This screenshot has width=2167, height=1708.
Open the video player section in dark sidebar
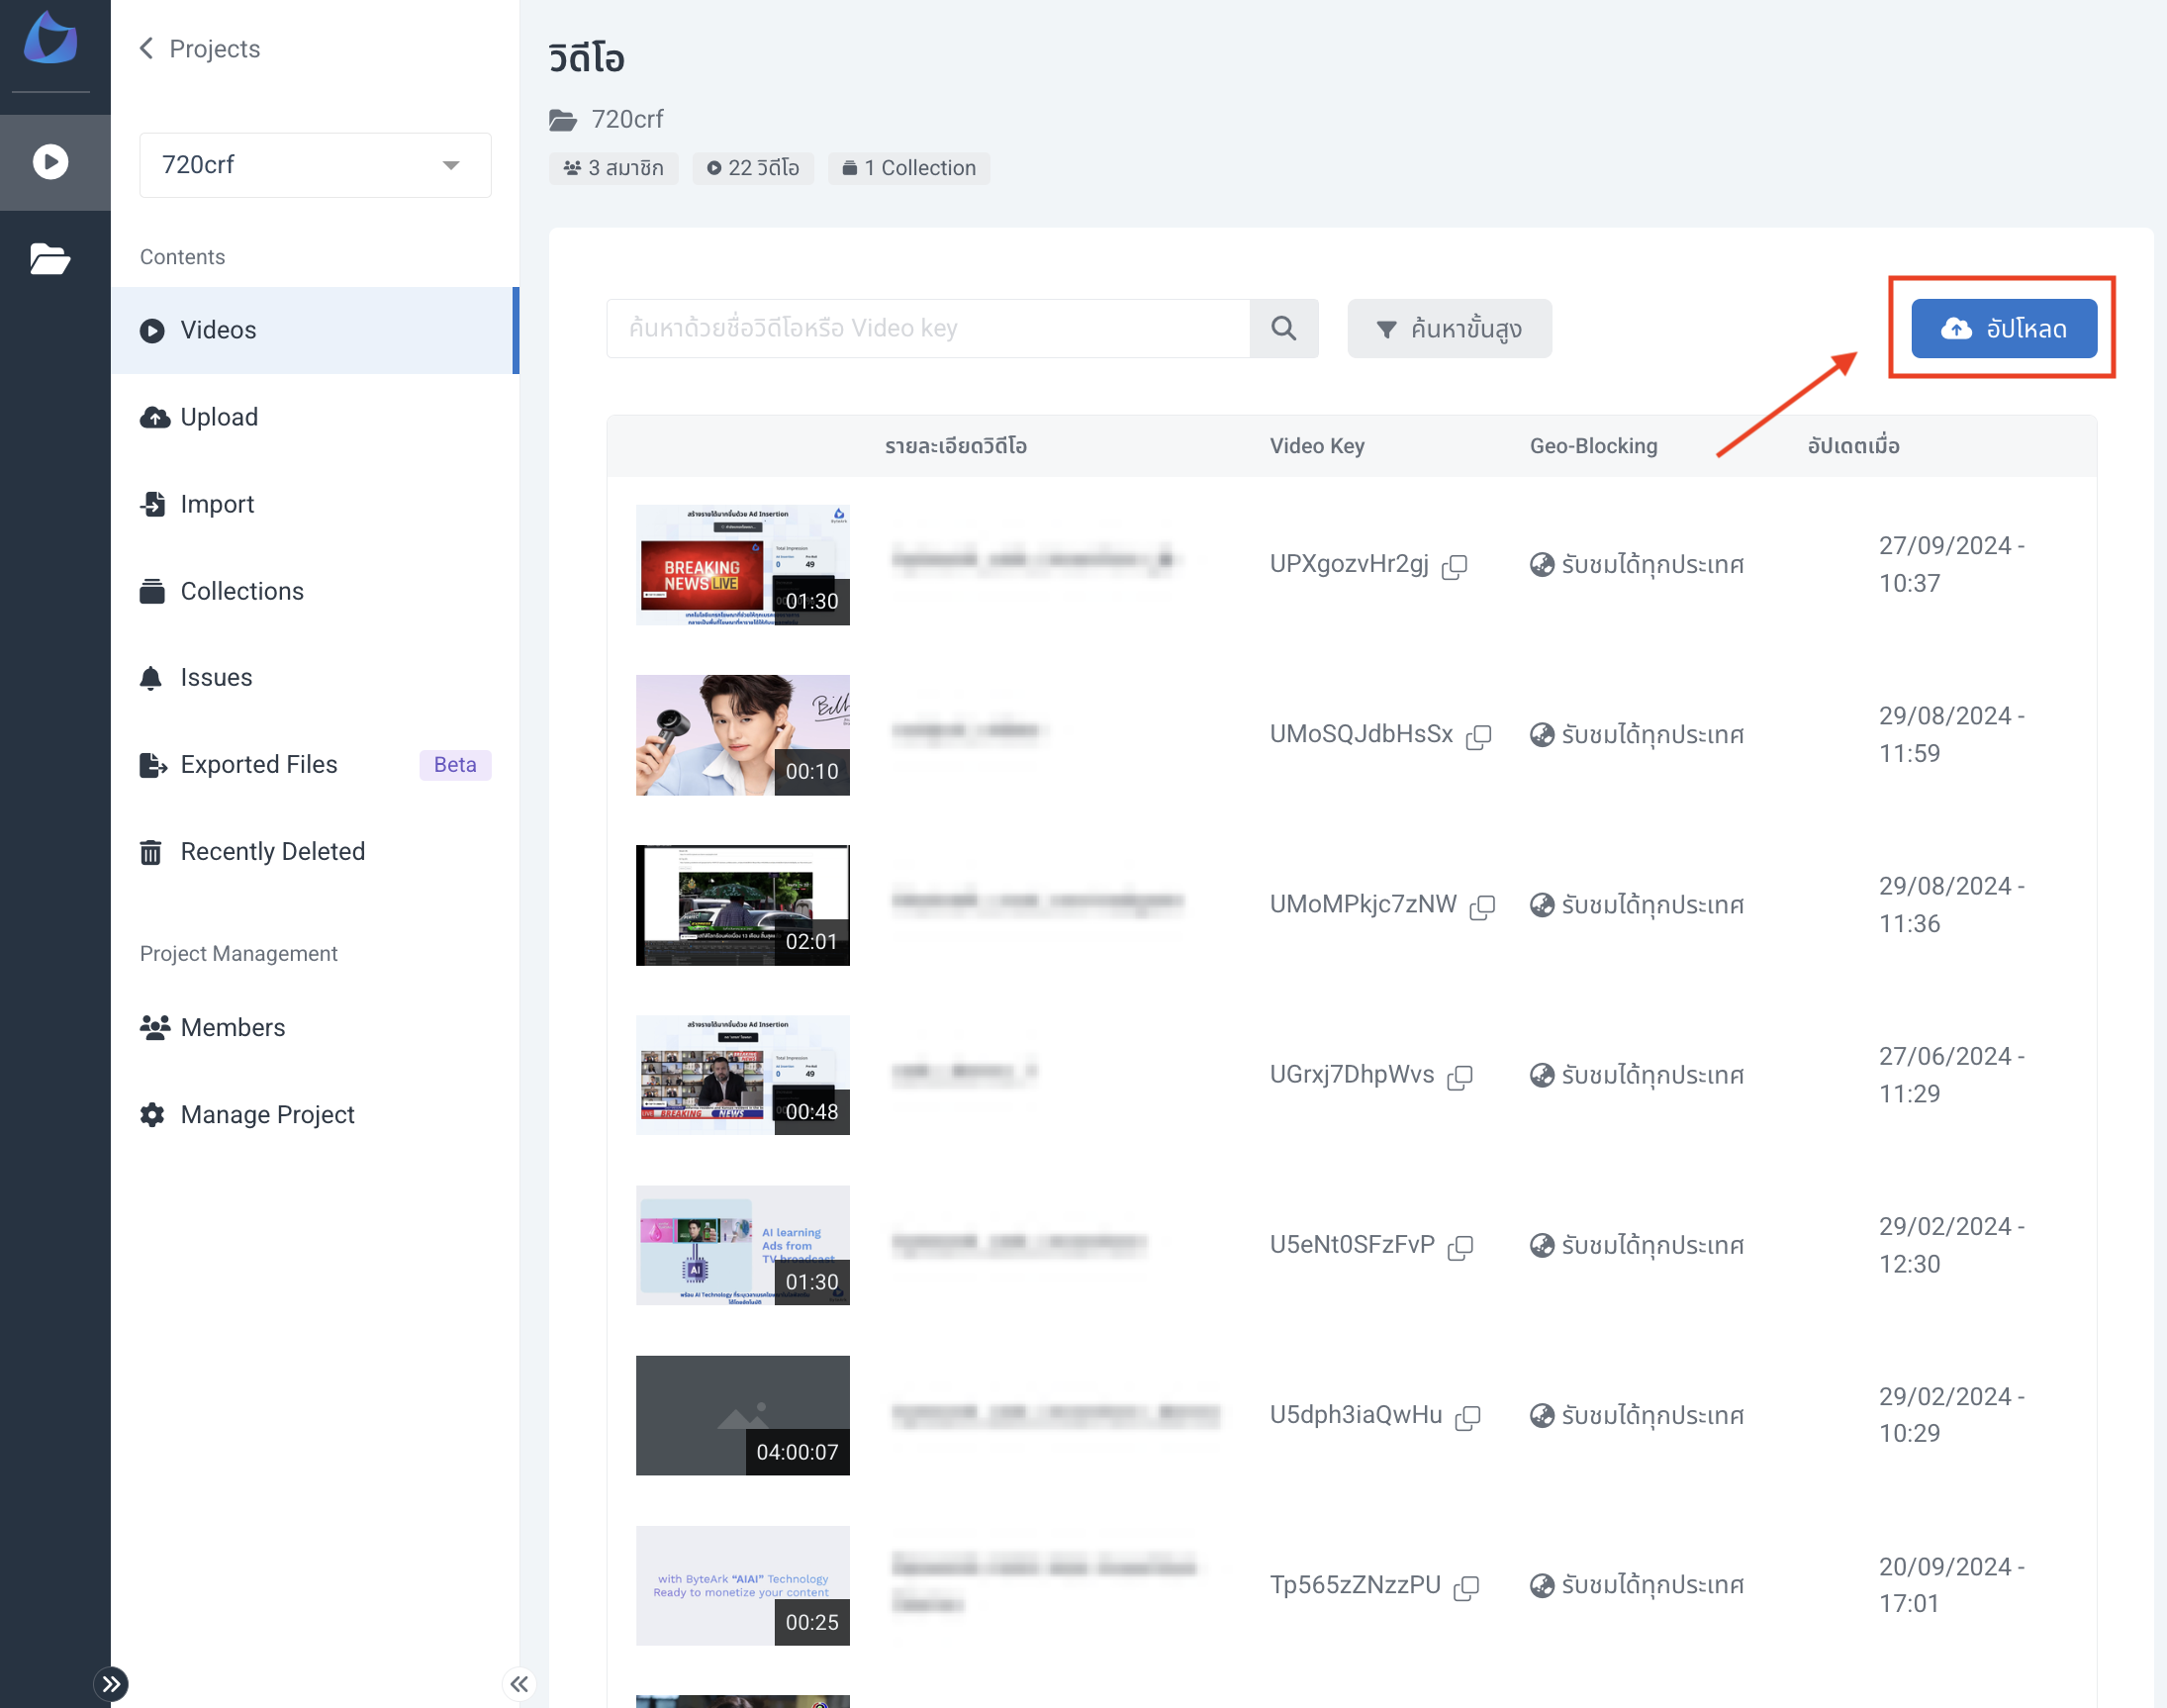coord(51,162)
